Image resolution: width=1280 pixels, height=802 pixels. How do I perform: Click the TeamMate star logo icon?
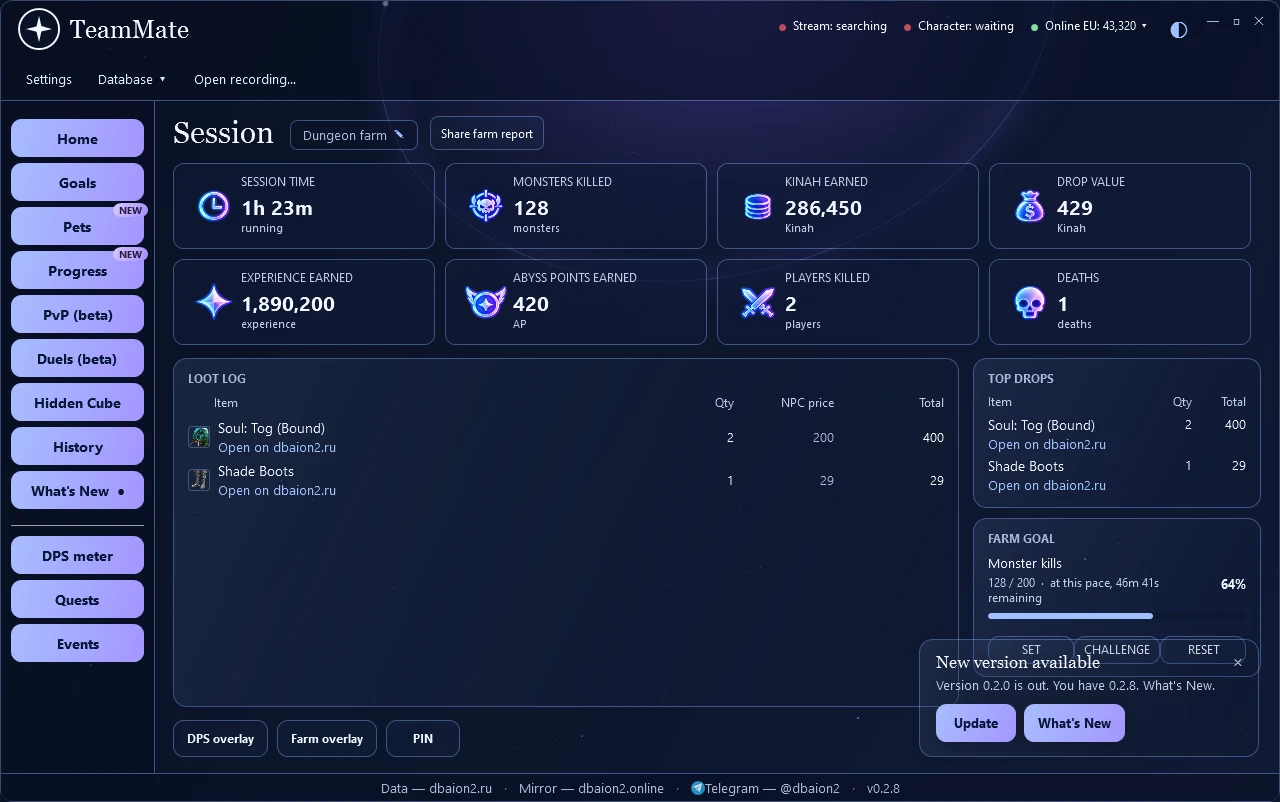pos(39,30)
